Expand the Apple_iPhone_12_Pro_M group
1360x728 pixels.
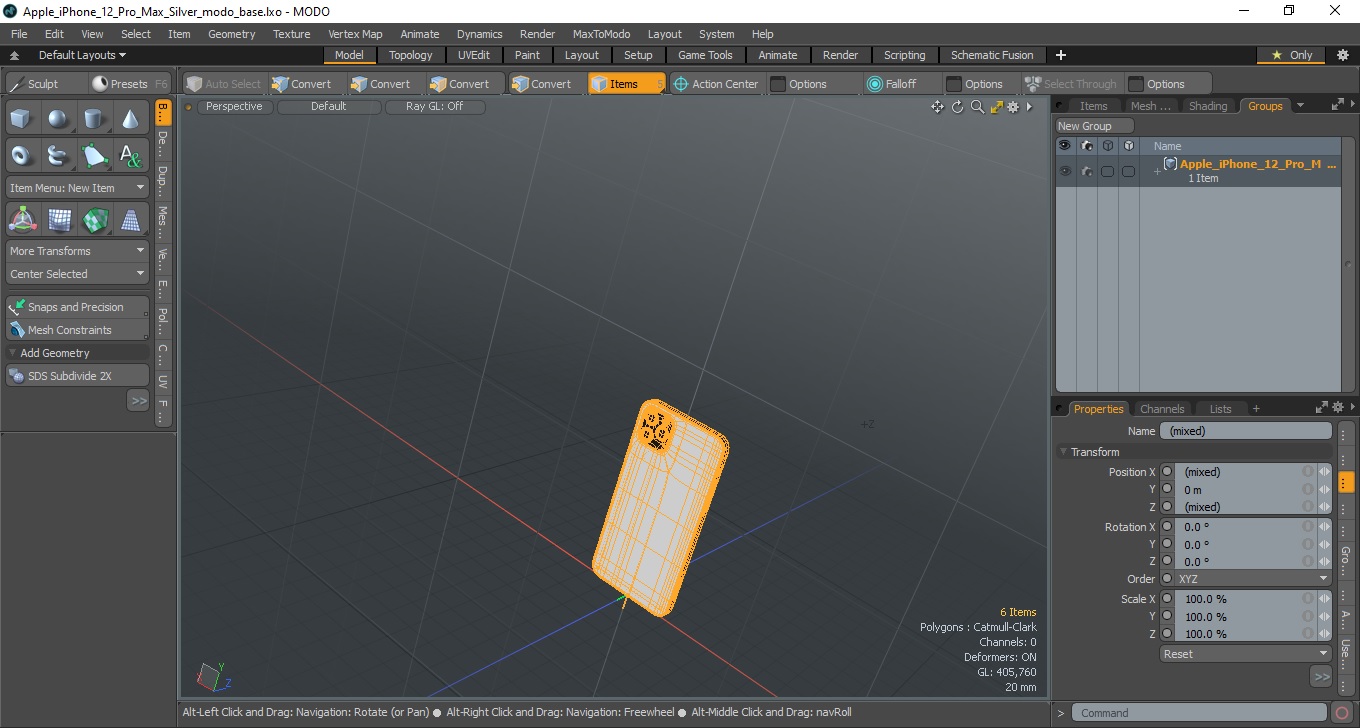pyautogui.click(x=1157, y=171)
